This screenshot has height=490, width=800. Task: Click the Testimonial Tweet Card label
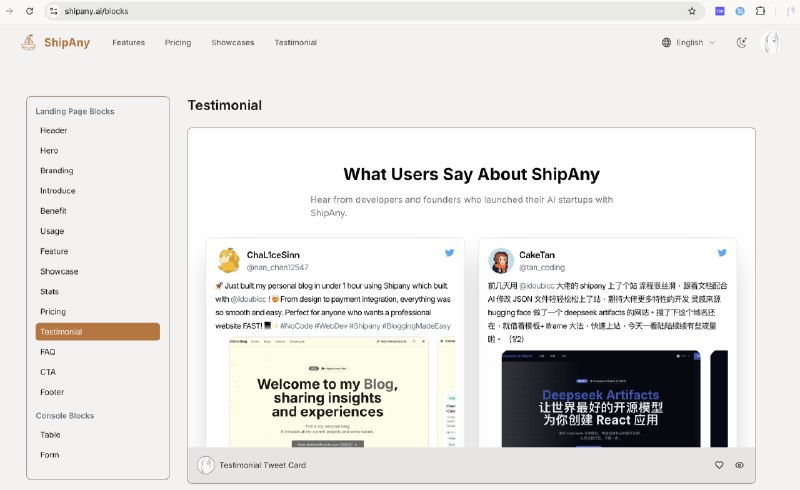[263, 465]
